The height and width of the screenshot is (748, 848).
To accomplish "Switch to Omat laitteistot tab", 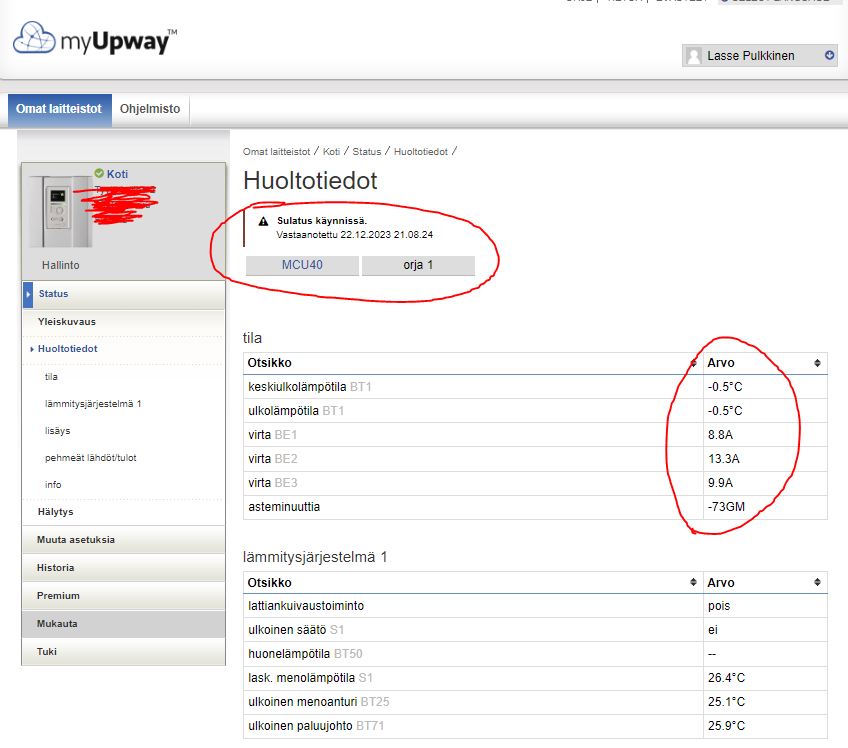I will (x=59, y=109).
